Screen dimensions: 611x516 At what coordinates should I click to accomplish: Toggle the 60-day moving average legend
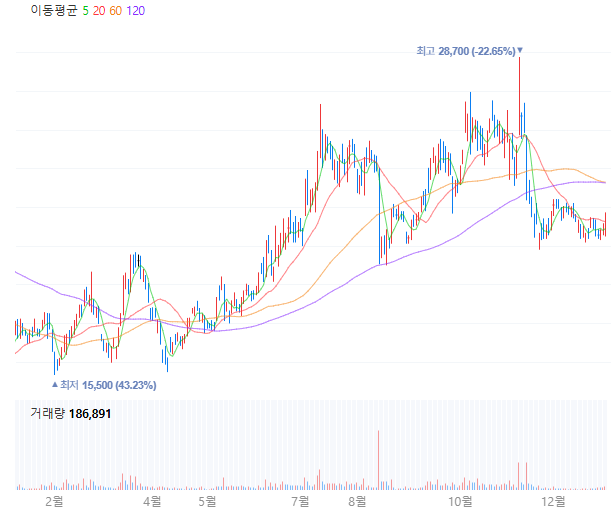(x=115, y=10)
